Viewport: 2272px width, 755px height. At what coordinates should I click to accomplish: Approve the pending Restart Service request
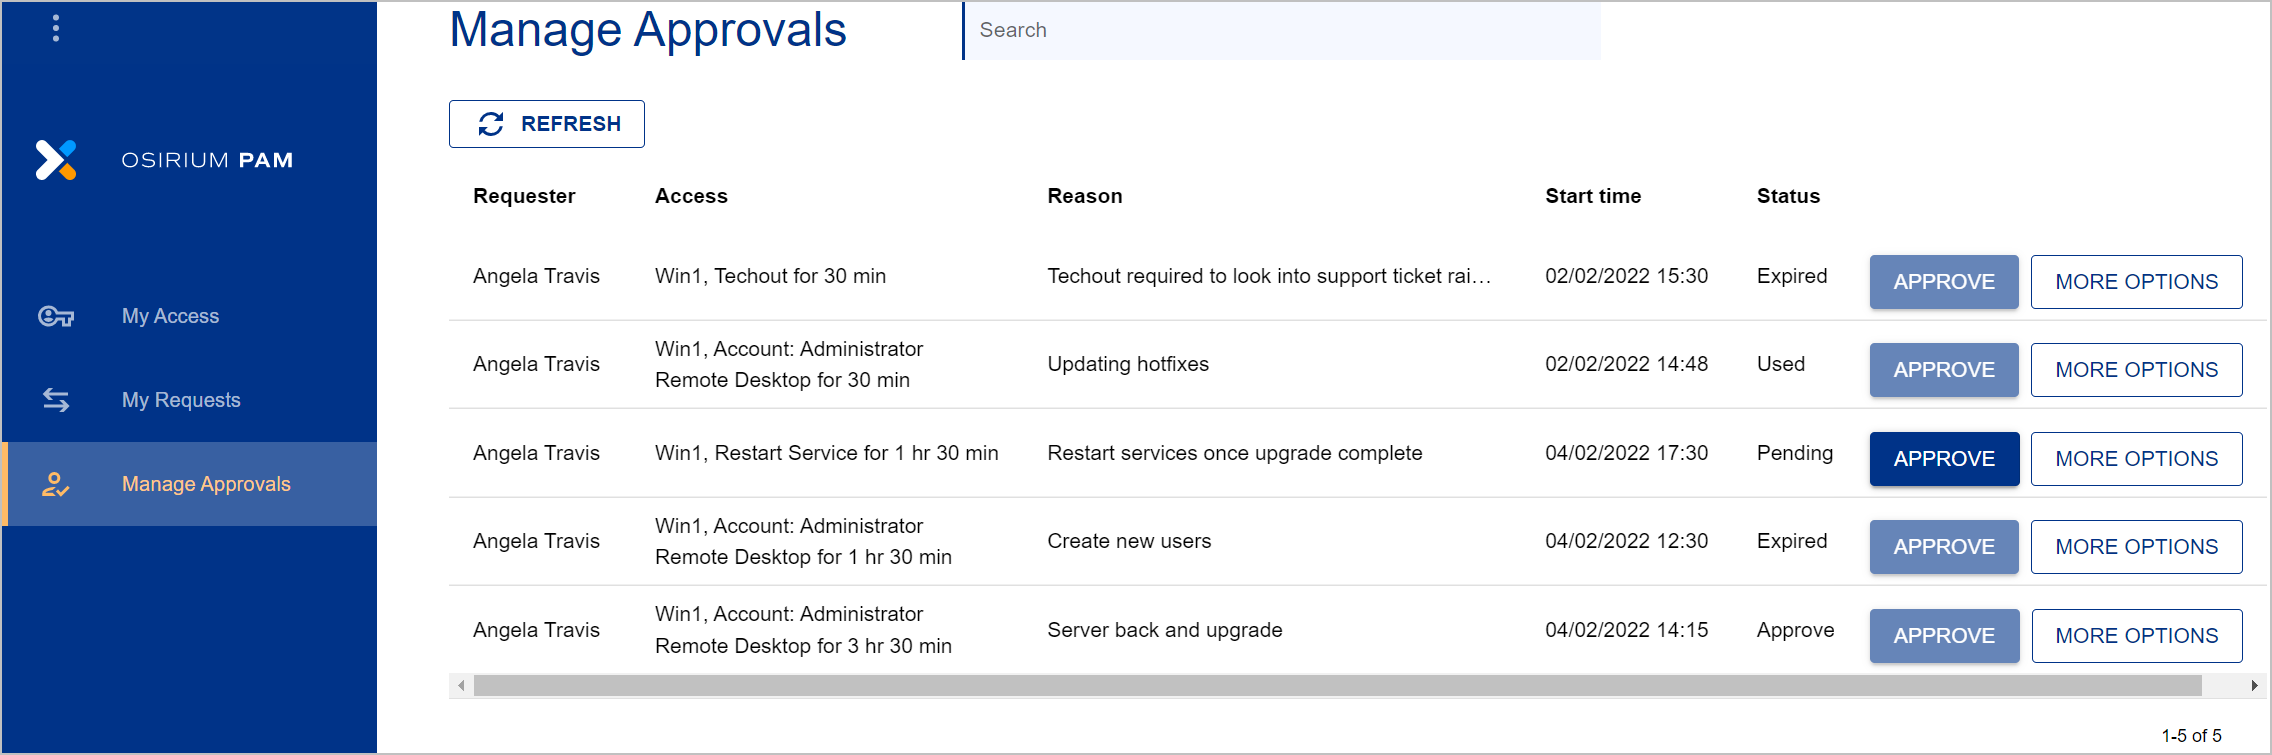[1944, 459]
